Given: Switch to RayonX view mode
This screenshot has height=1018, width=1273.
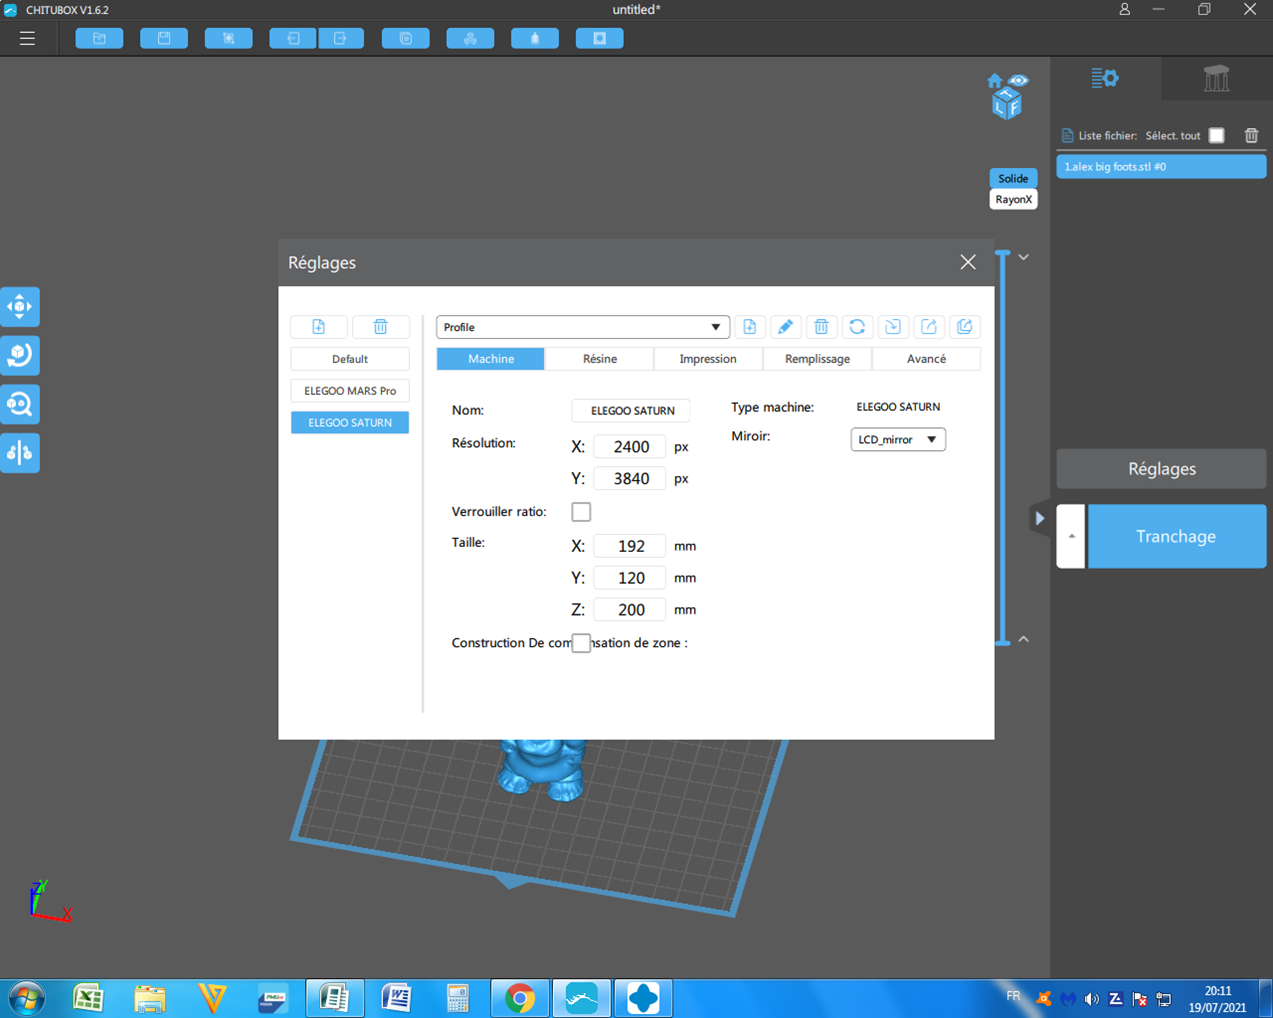Looking at the screenshot, I should [x=1013, y=199].
